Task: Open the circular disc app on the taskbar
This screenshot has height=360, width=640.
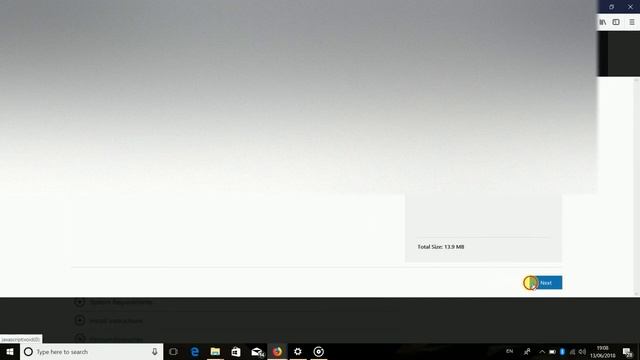Action: [318, 351]
